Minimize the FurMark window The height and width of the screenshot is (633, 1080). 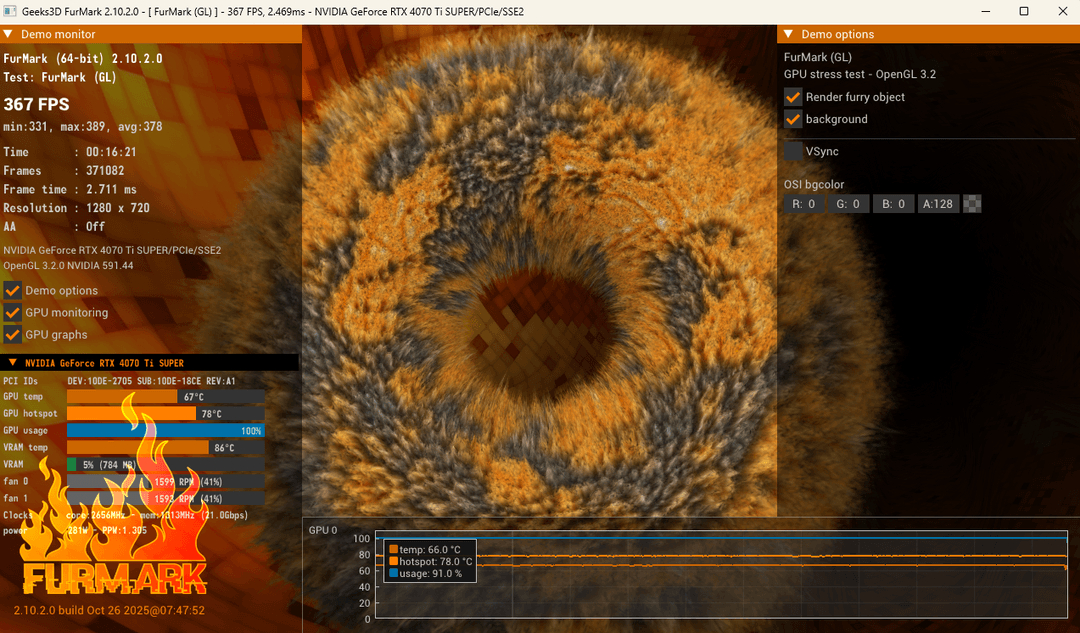click(978, 11)
